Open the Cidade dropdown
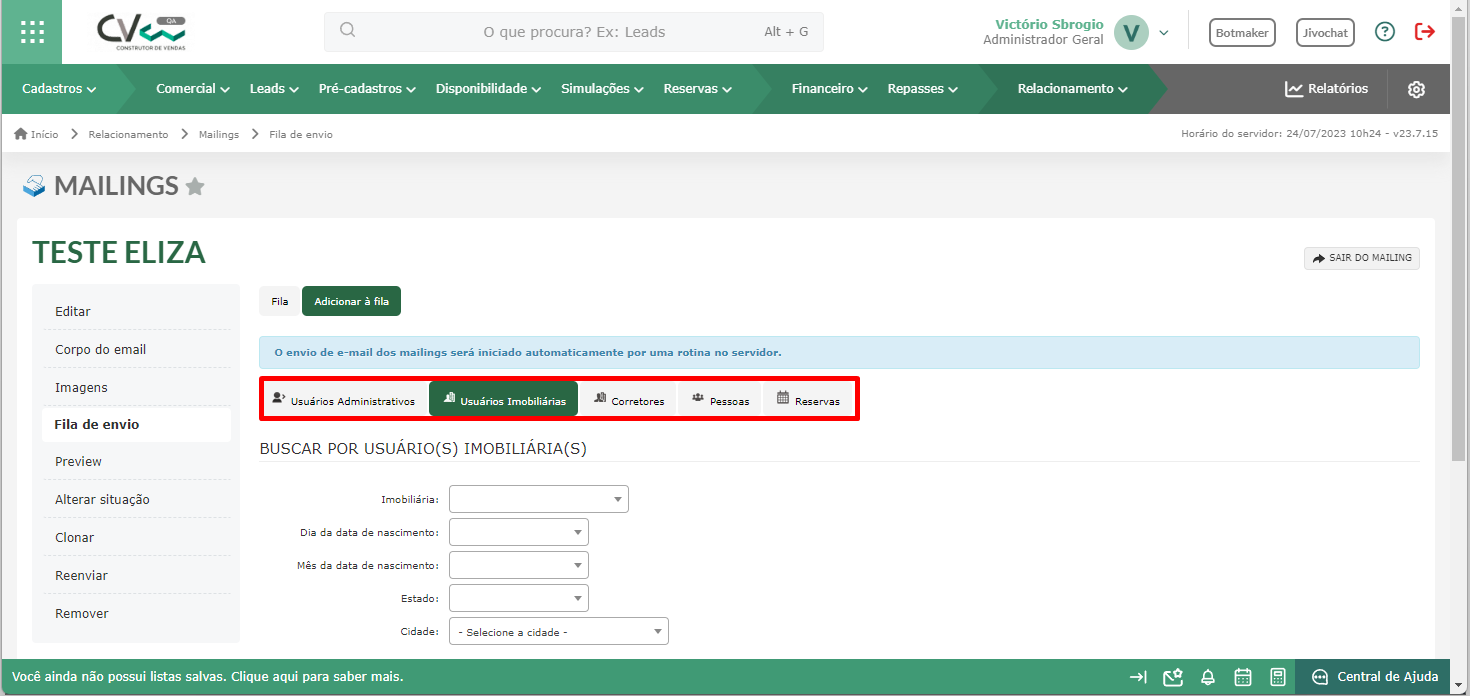1470x696 pixels. pos(559,631)
